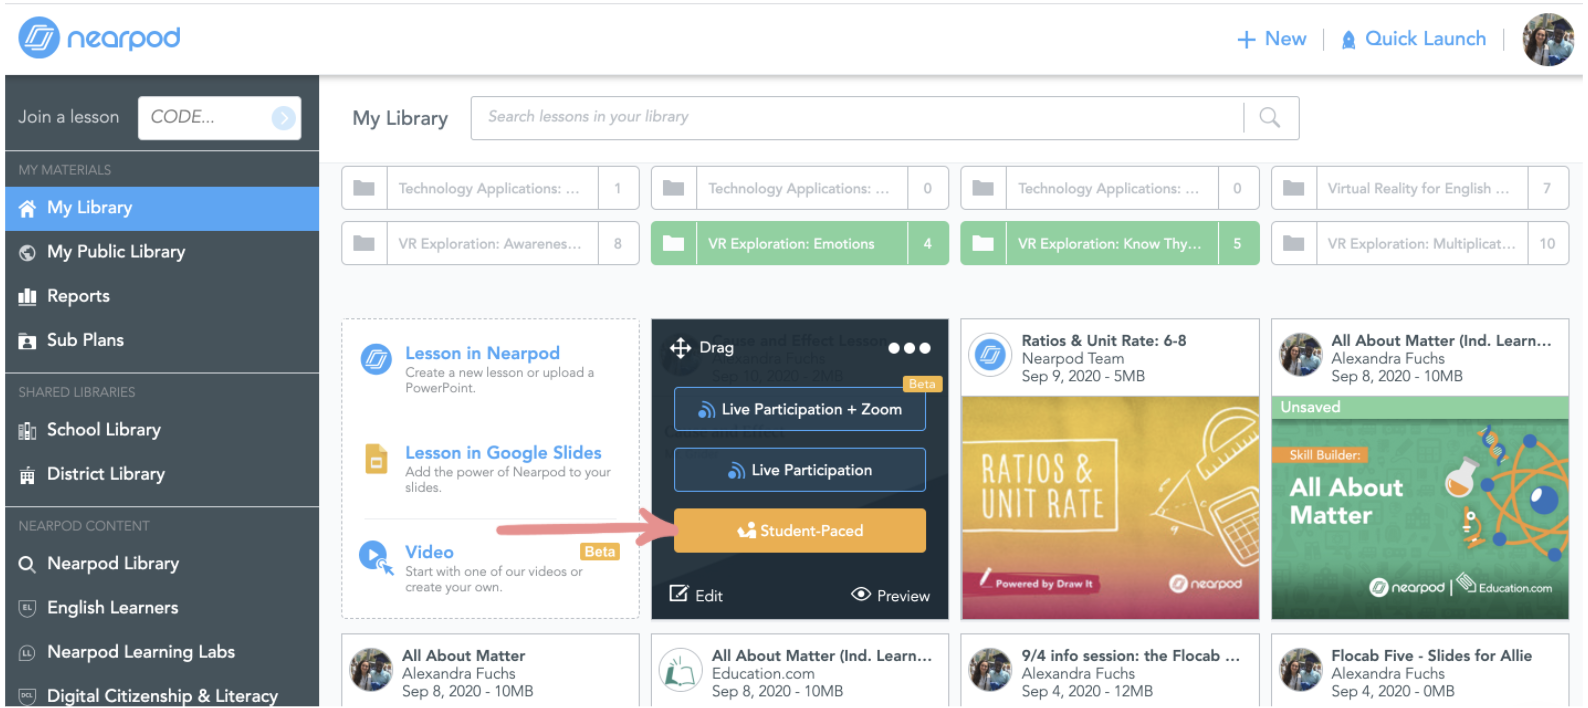Image resolution: width=1588 pixels, height=708 pixels.
Task: Open the VR Exploration: Emotions folder
Action: pyautogui.click(x=790, y=244)
